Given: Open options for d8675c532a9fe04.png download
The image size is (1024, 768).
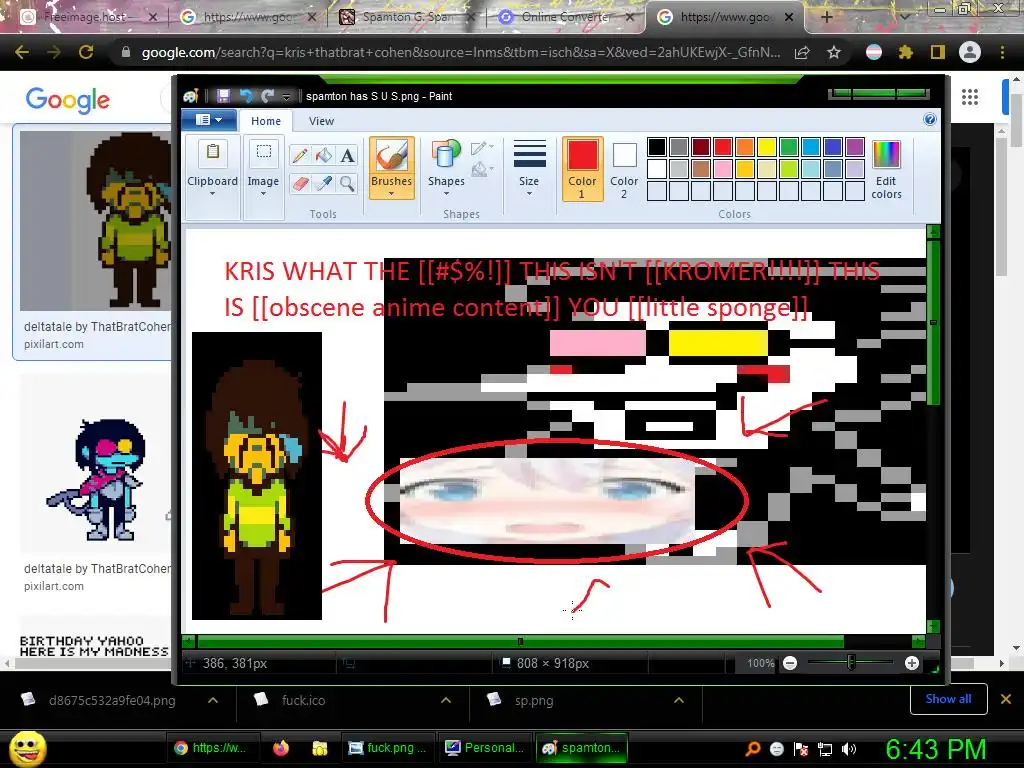Looking at the screenshot, I should 213,700.
